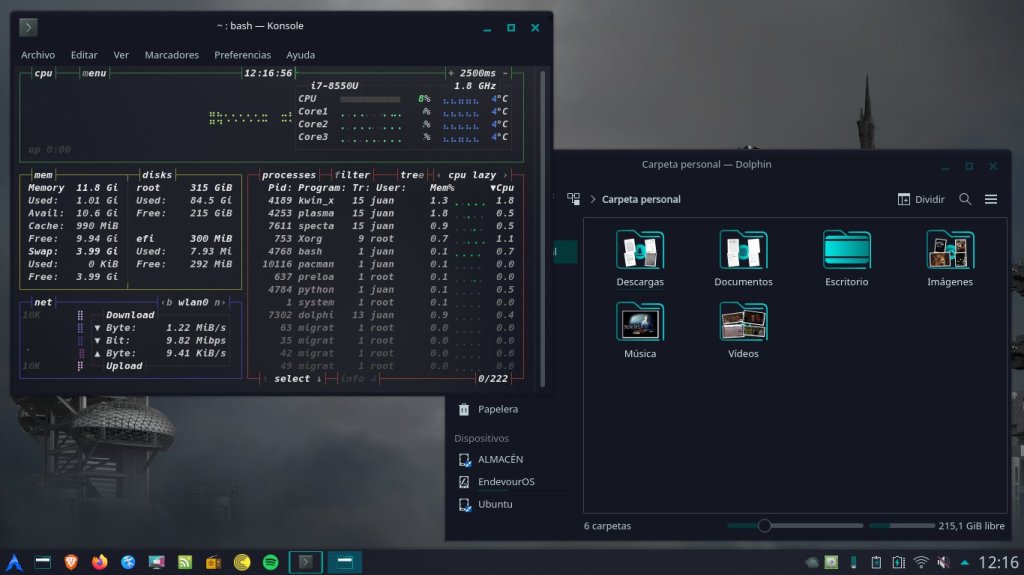The width and height of the screenshot is (1024, 575).
Task: Open the Brave browser in taskbar
Action: pos(70,563)
